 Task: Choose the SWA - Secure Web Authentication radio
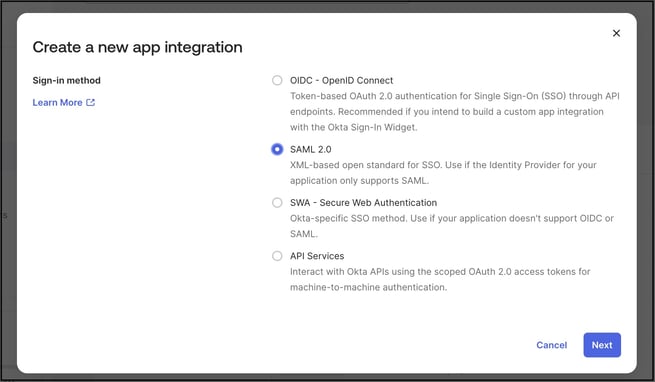(277, 203)
